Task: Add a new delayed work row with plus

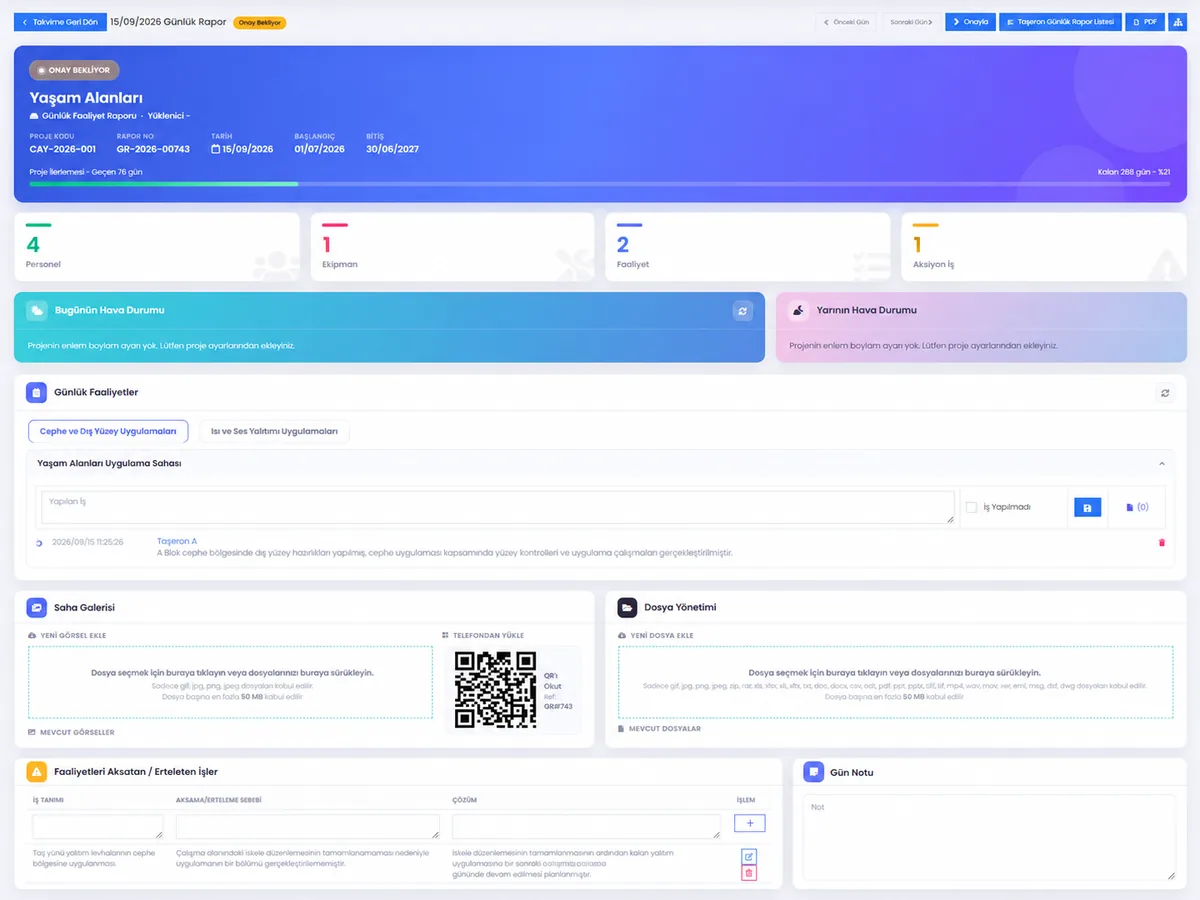Action: 750,823
